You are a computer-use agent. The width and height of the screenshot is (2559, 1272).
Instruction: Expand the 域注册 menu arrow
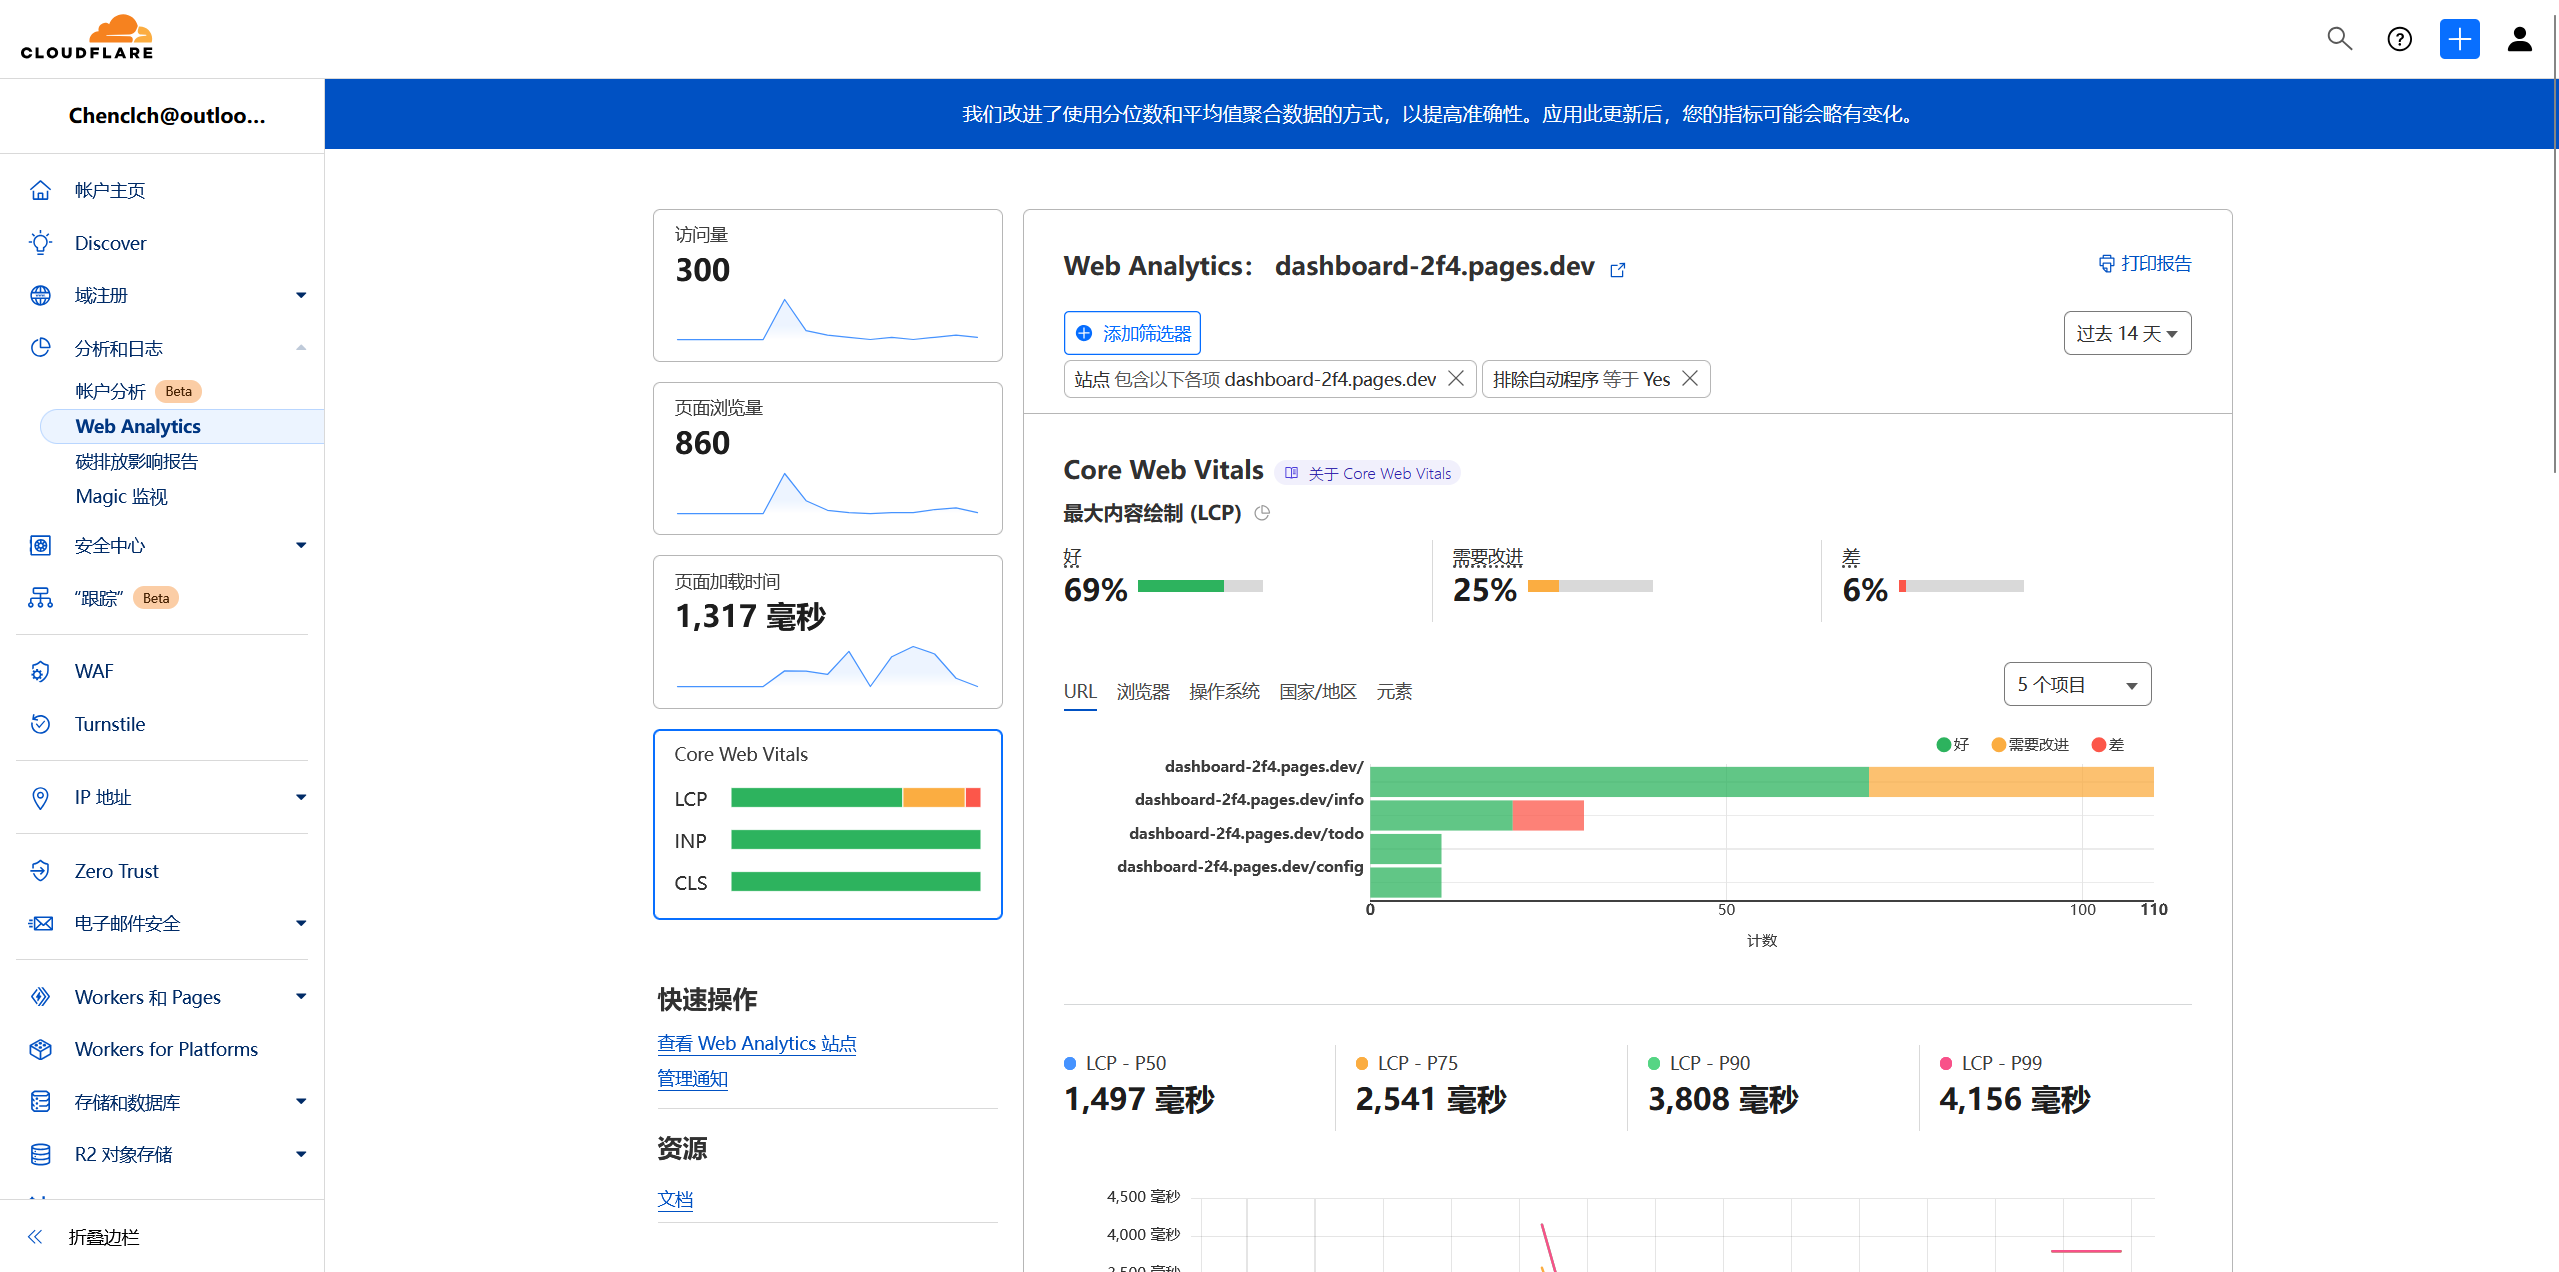click(x=301, y=295)
